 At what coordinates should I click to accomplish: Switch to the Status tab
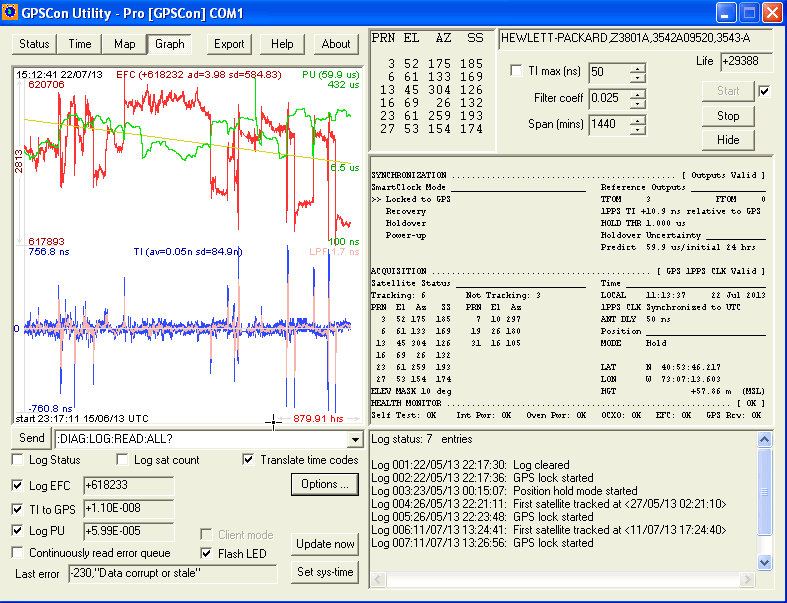point(34,44)
